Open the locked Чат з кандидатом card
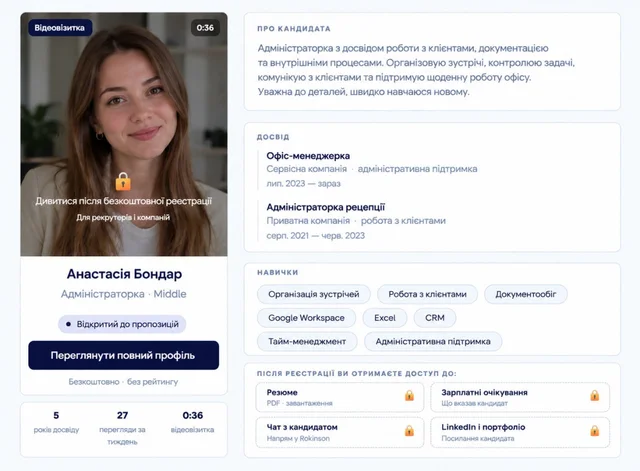Image resolution: width=640 pixels, height=471 pixels. click(x=340, y=433)
